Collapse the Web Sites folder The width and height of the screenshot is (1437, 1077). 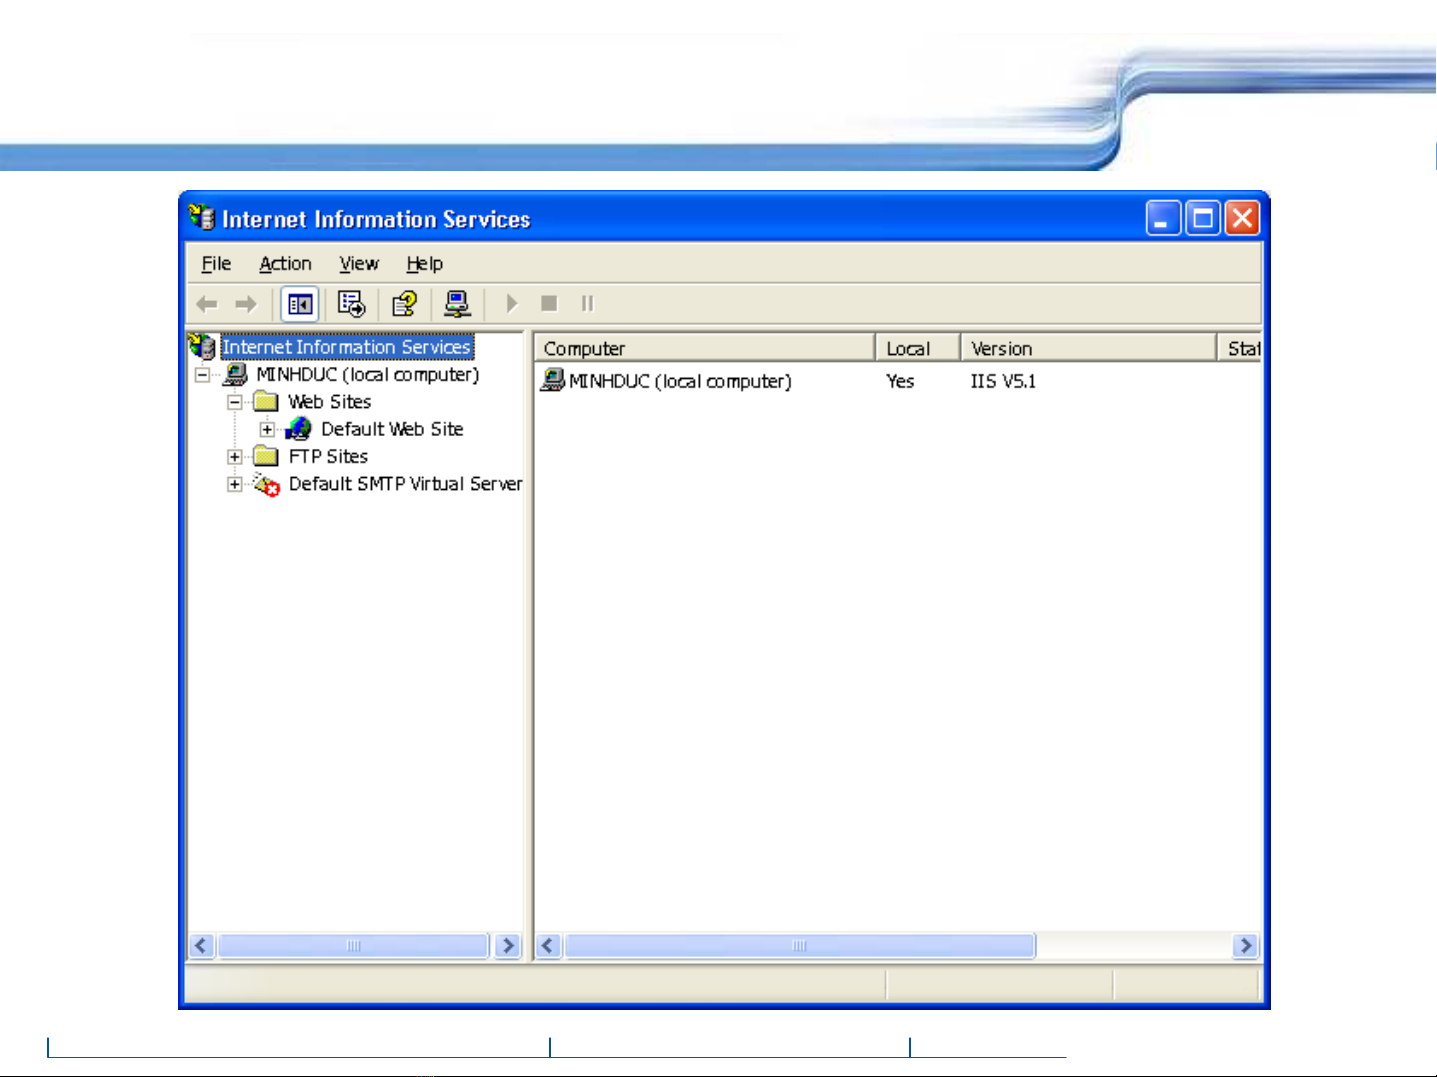(235, 402)
